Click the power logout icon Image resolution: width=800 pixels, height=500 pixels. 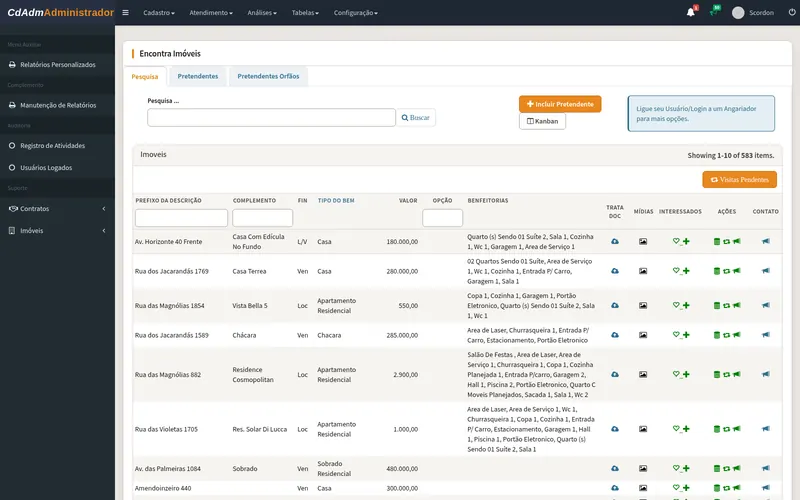pyautogui.click(x=792, y=12)
